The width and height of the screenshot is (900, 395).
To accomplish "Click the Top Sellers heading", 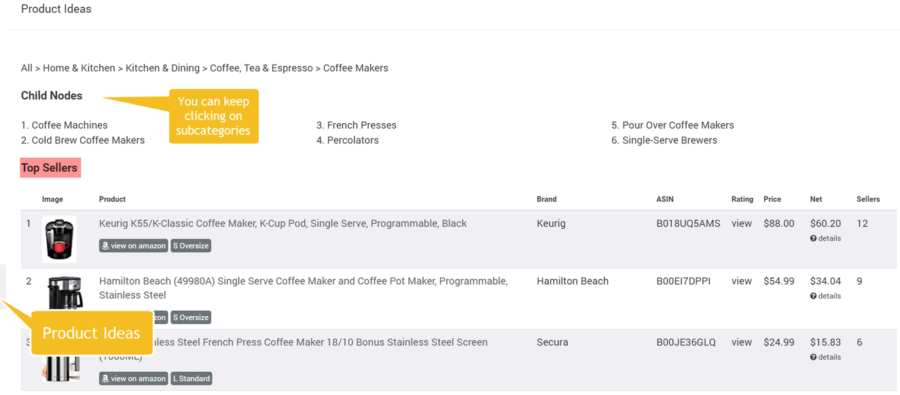I will (50, 168).
